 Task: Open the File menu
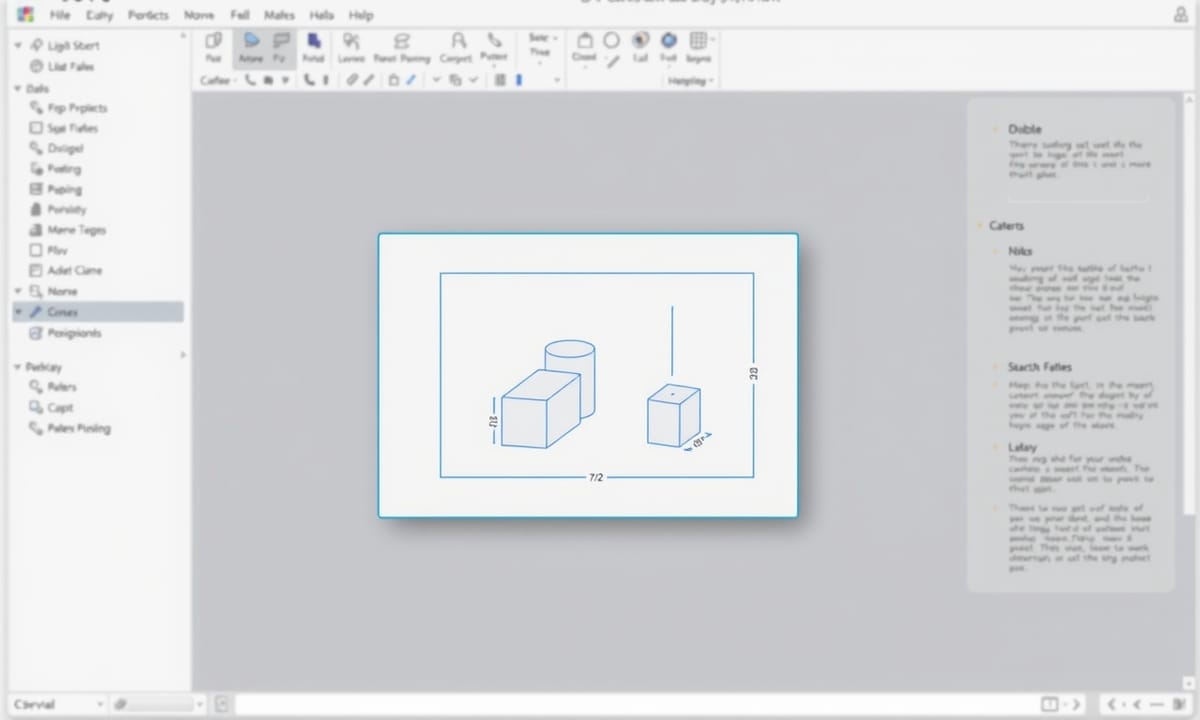pos(59,15)
